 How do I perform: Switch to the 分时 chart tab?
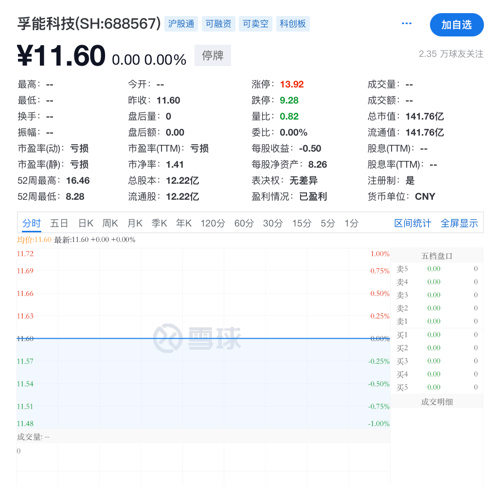click(x=31, y=223)
